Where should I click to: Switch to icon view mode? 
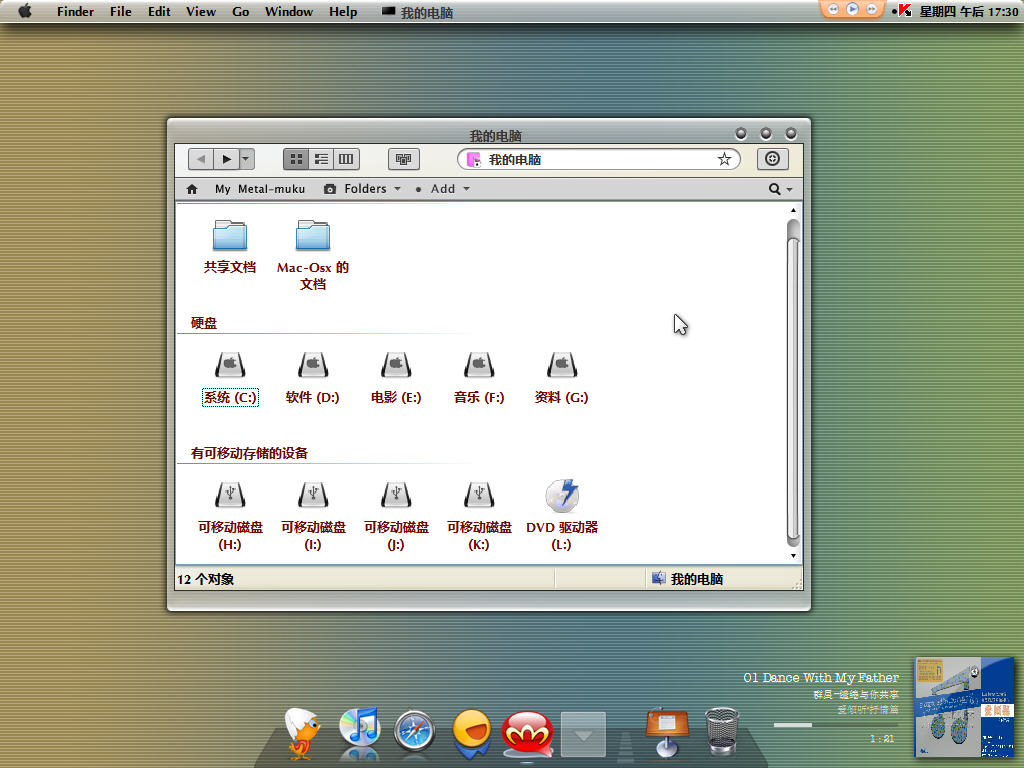pos(296,159)
